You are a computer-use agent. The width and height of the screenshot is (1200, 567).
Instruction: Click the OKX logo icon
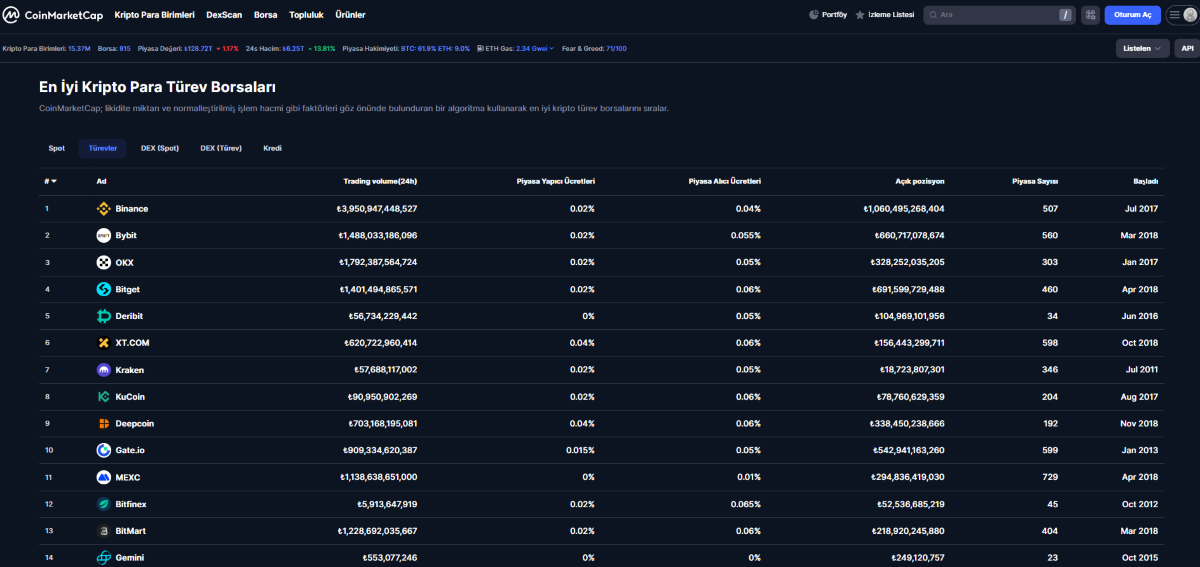point(103,262)
